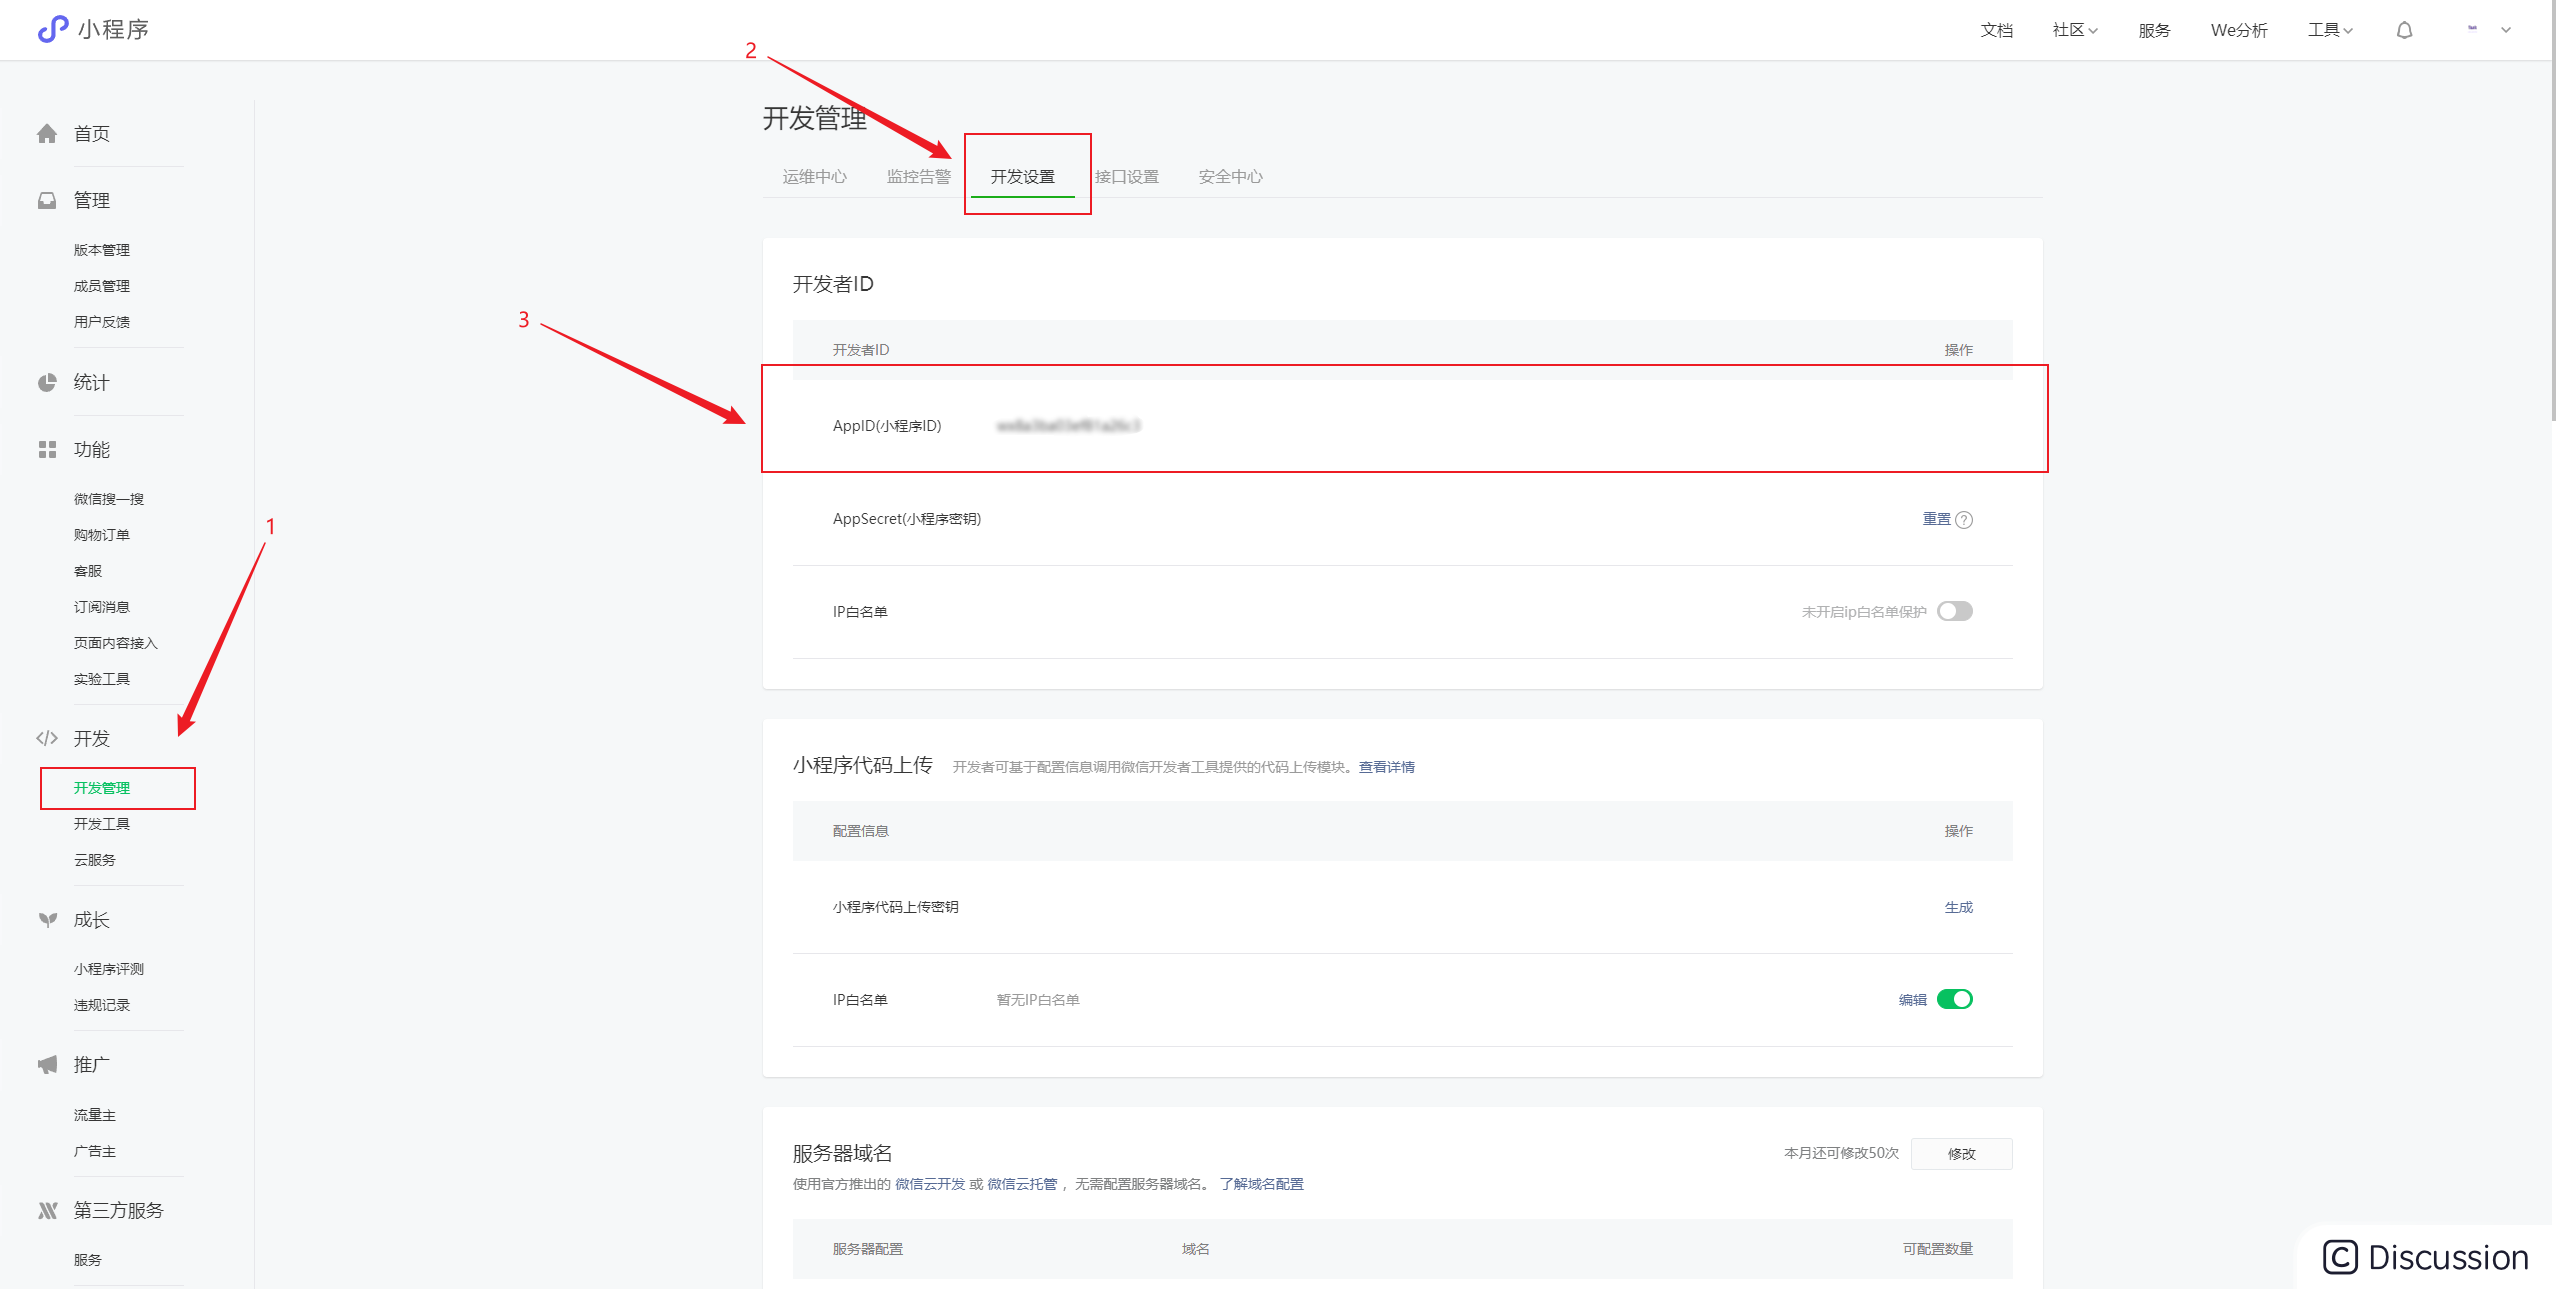Click the grid icon beside 功能
Image resolution: width=2556 pixels, height=1289 pixels.
click(47, 450)
